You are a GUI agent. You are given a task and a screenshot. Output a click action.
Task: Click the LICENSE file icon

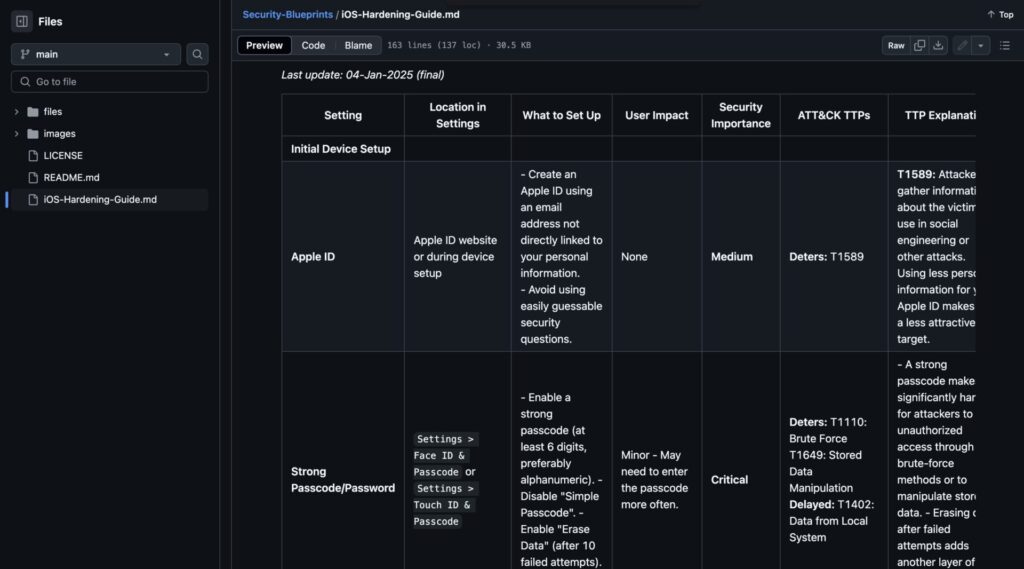tap(33, 155)
